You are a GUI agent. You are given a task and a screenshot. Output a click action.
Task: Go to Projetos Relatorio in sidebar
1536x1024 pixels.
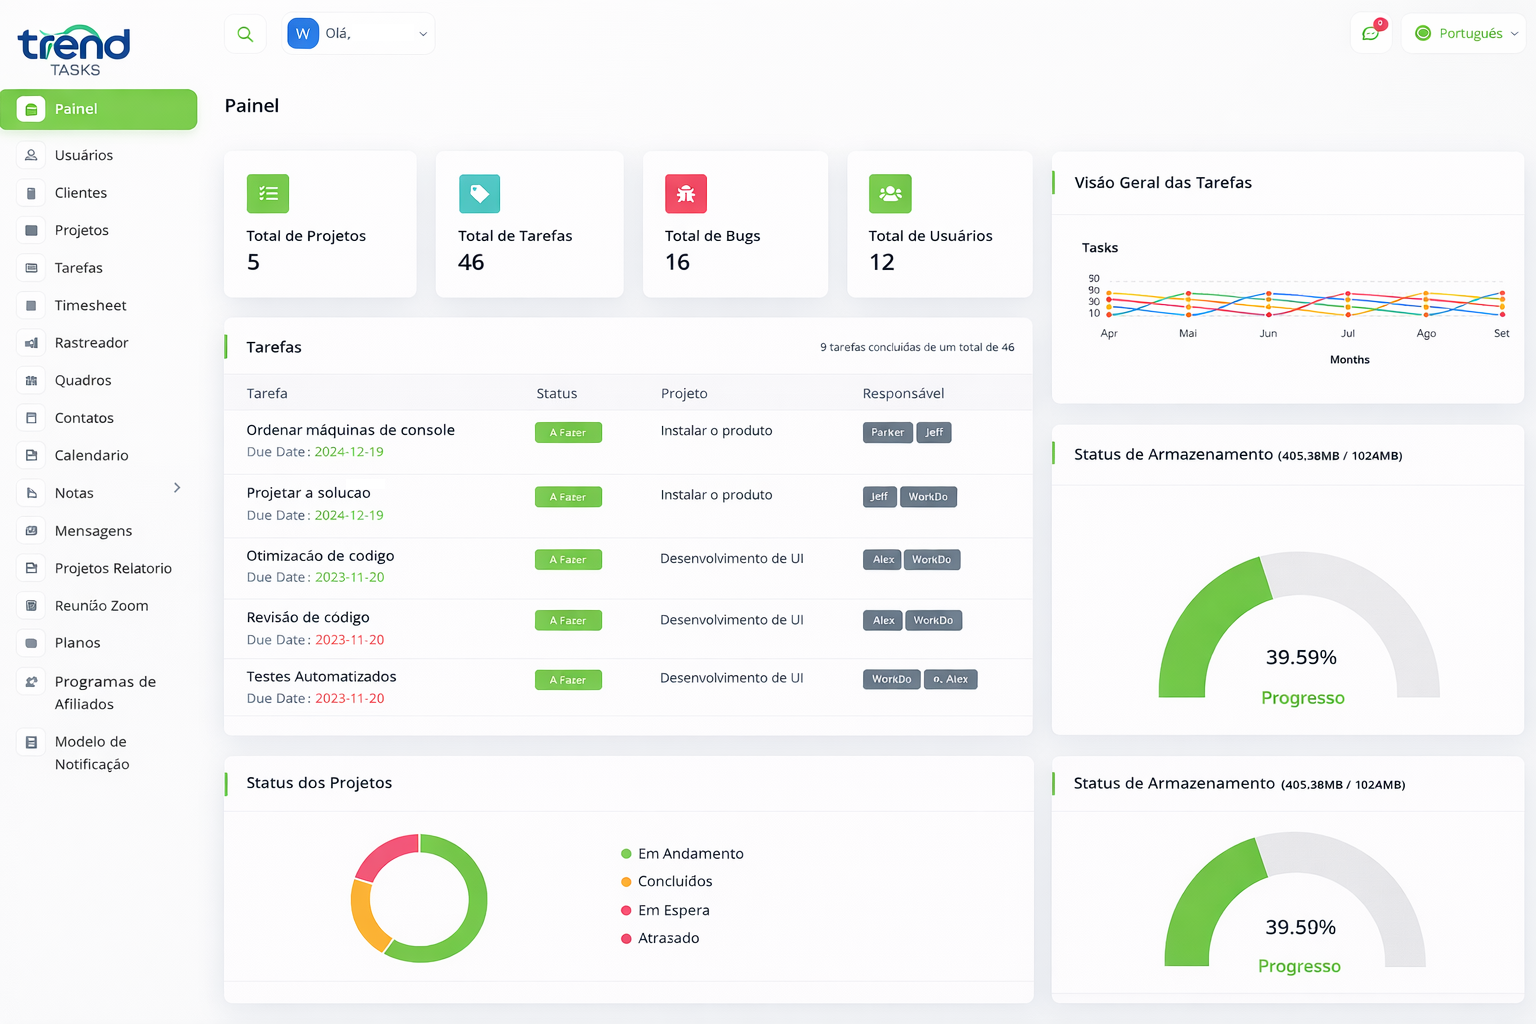(113, 569)
